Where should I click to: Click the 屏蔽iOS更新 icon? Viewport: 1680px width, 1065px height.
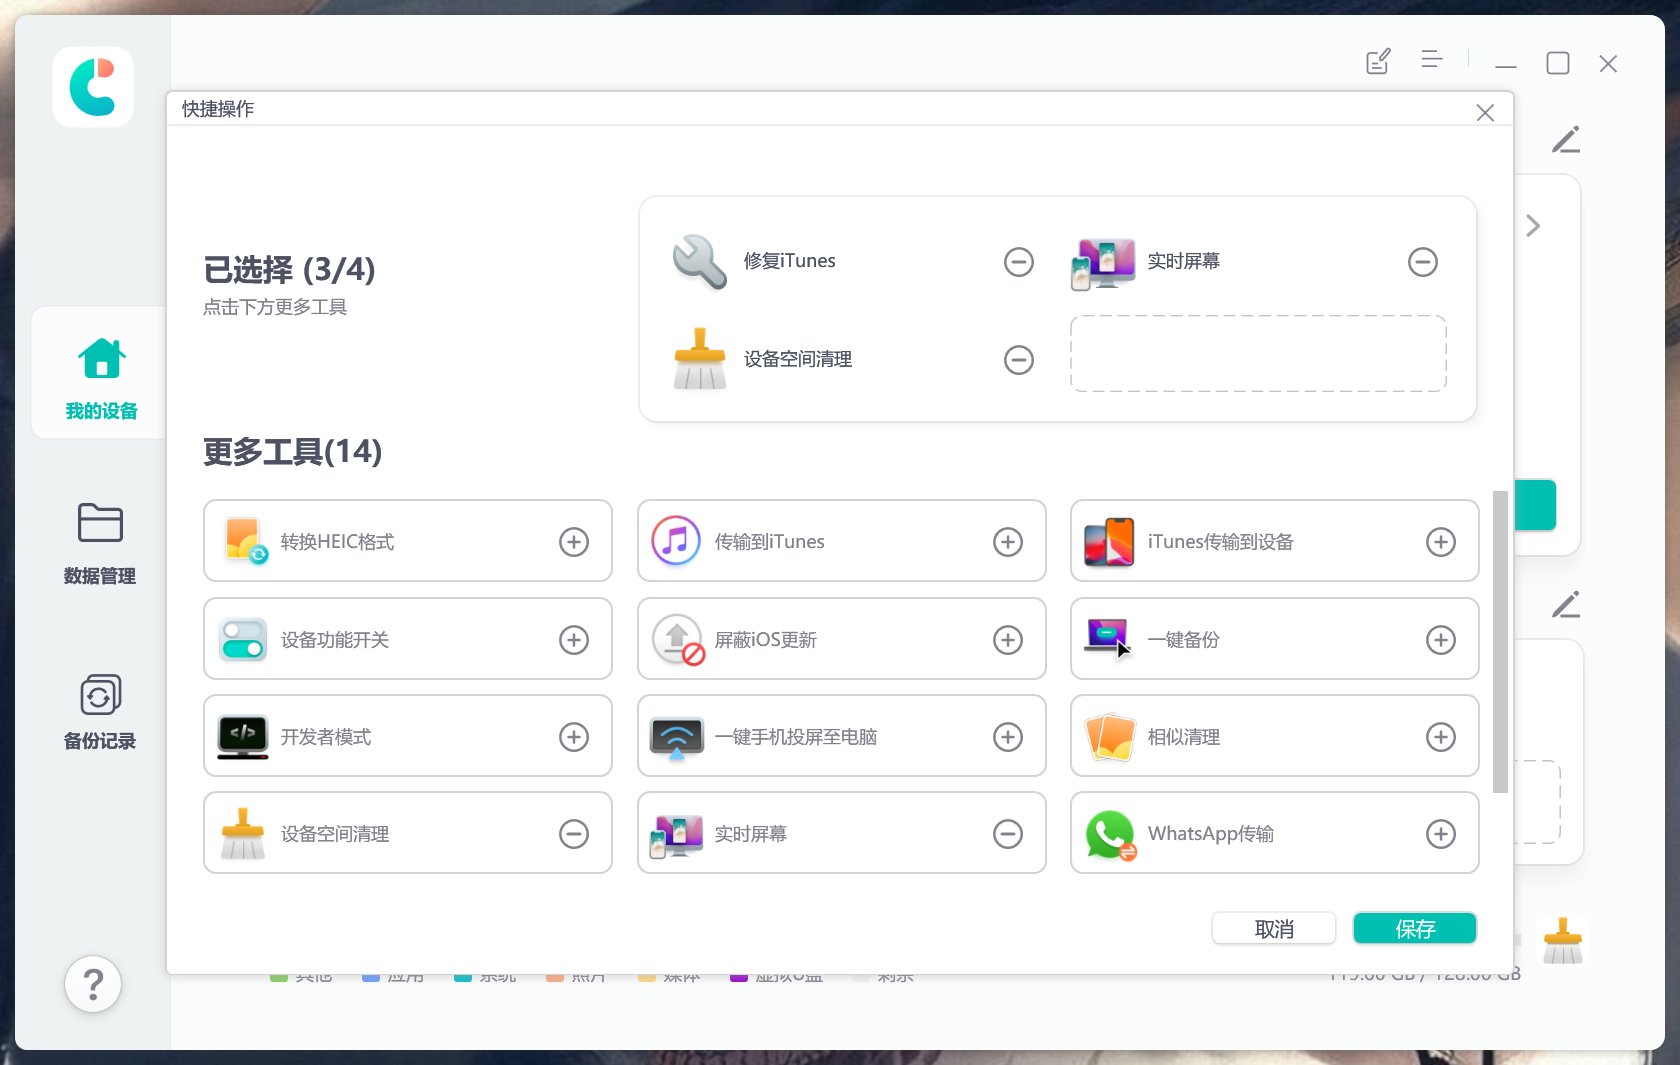pos(679,640)
